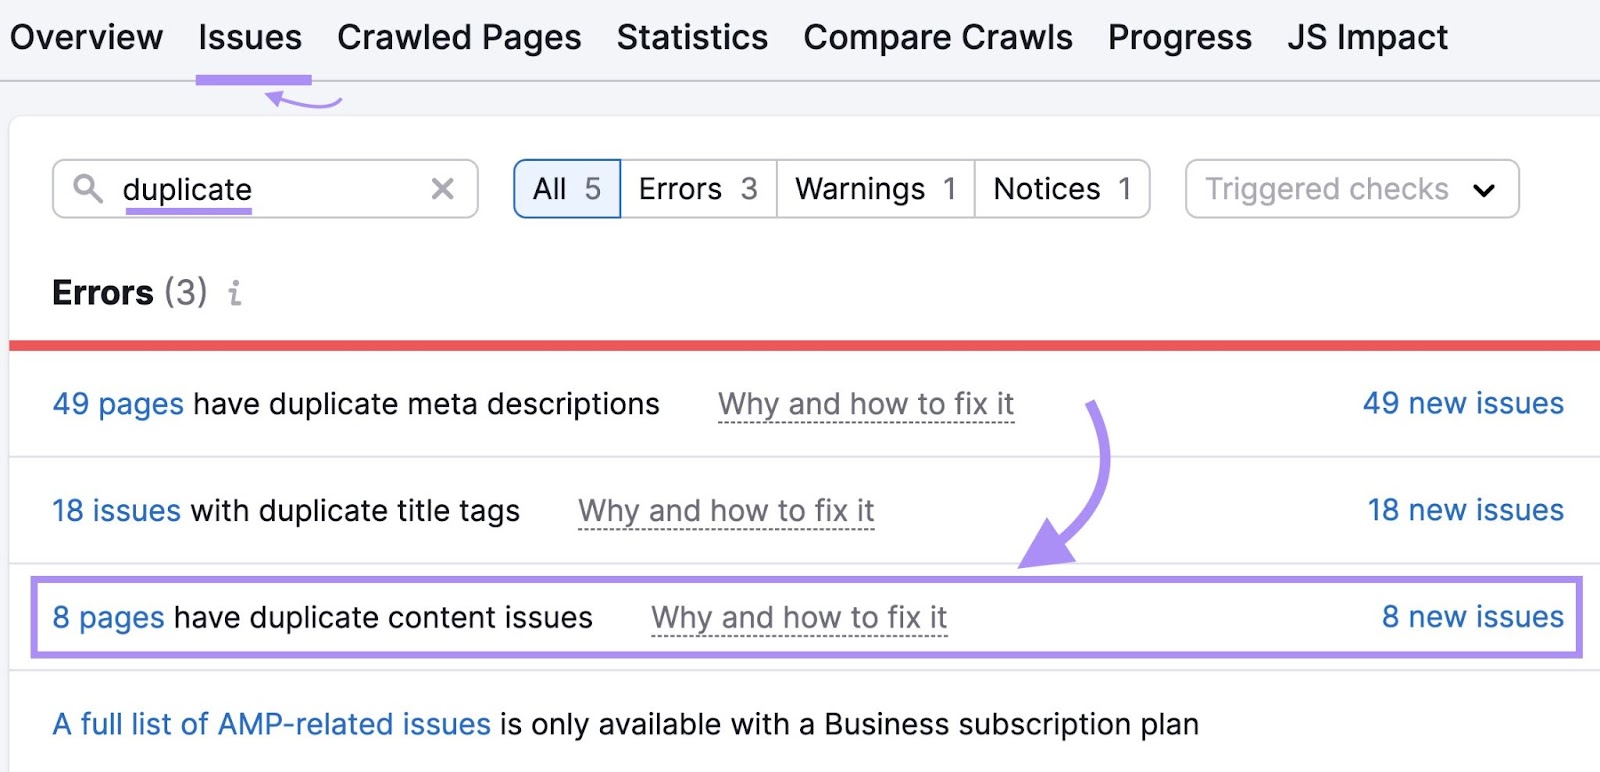Filter issues by Errors
Screen dimensions: 1600x772
click(697, 189)
